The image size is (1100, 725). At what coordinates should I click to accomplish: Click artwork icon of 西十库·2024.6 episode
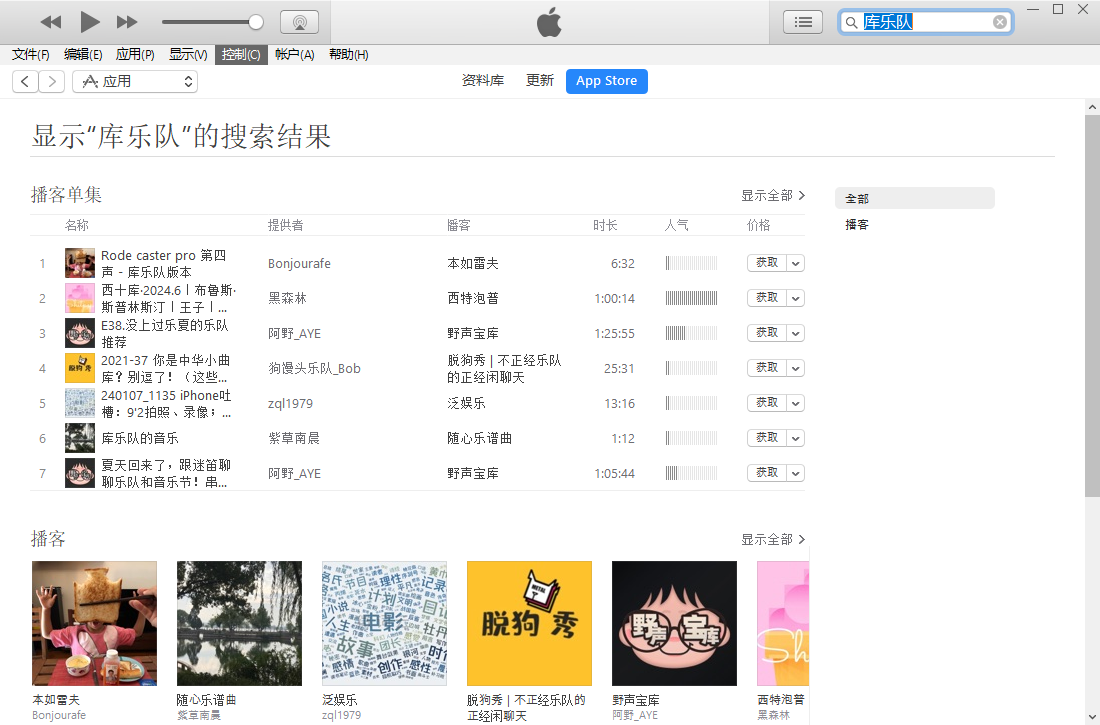(x=80, y=298)
